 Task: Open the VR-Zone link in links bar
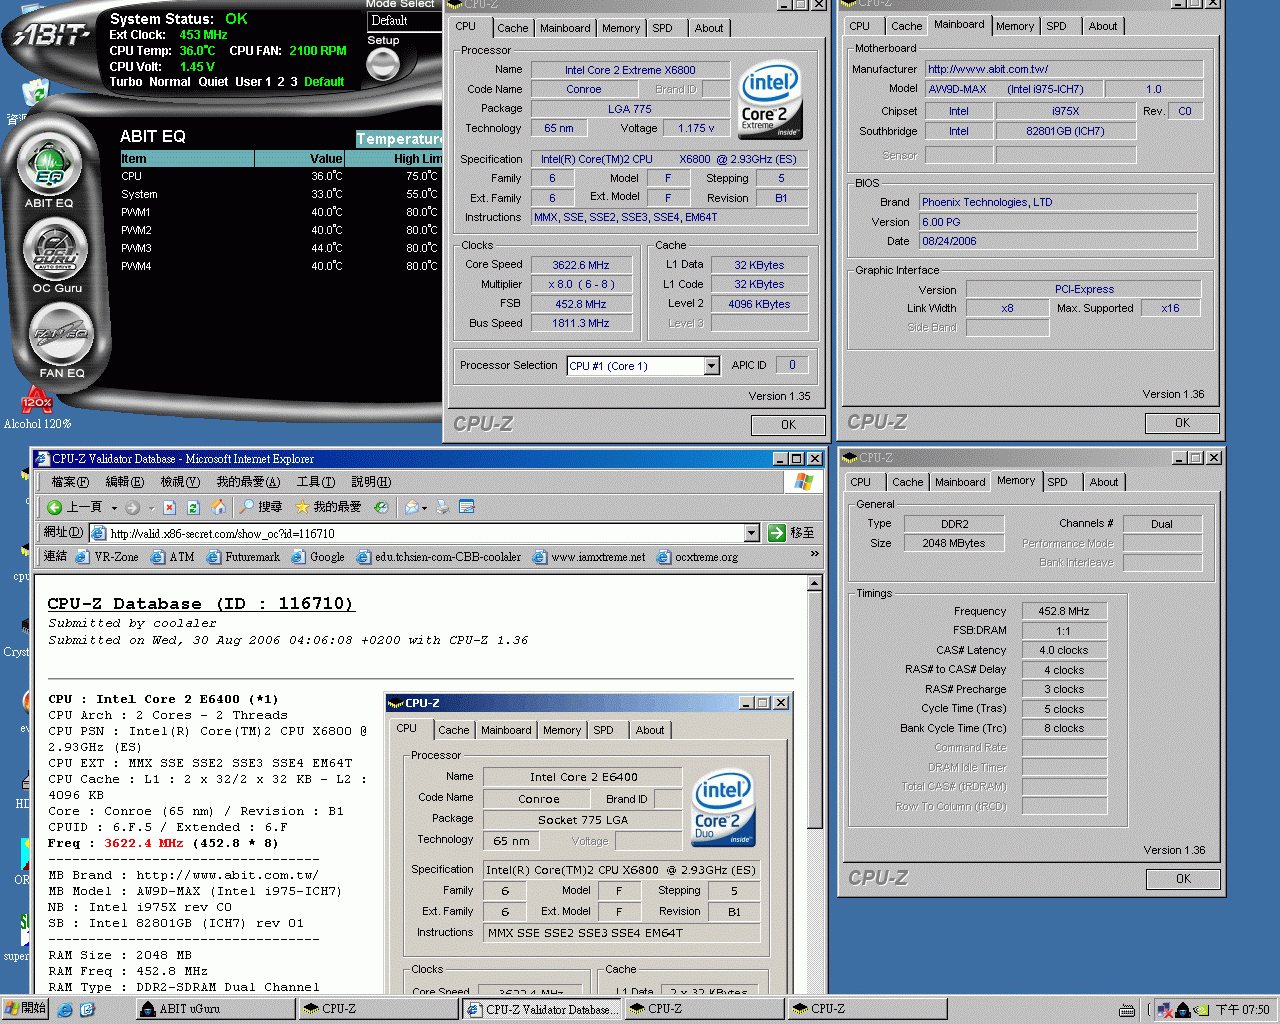107,557
